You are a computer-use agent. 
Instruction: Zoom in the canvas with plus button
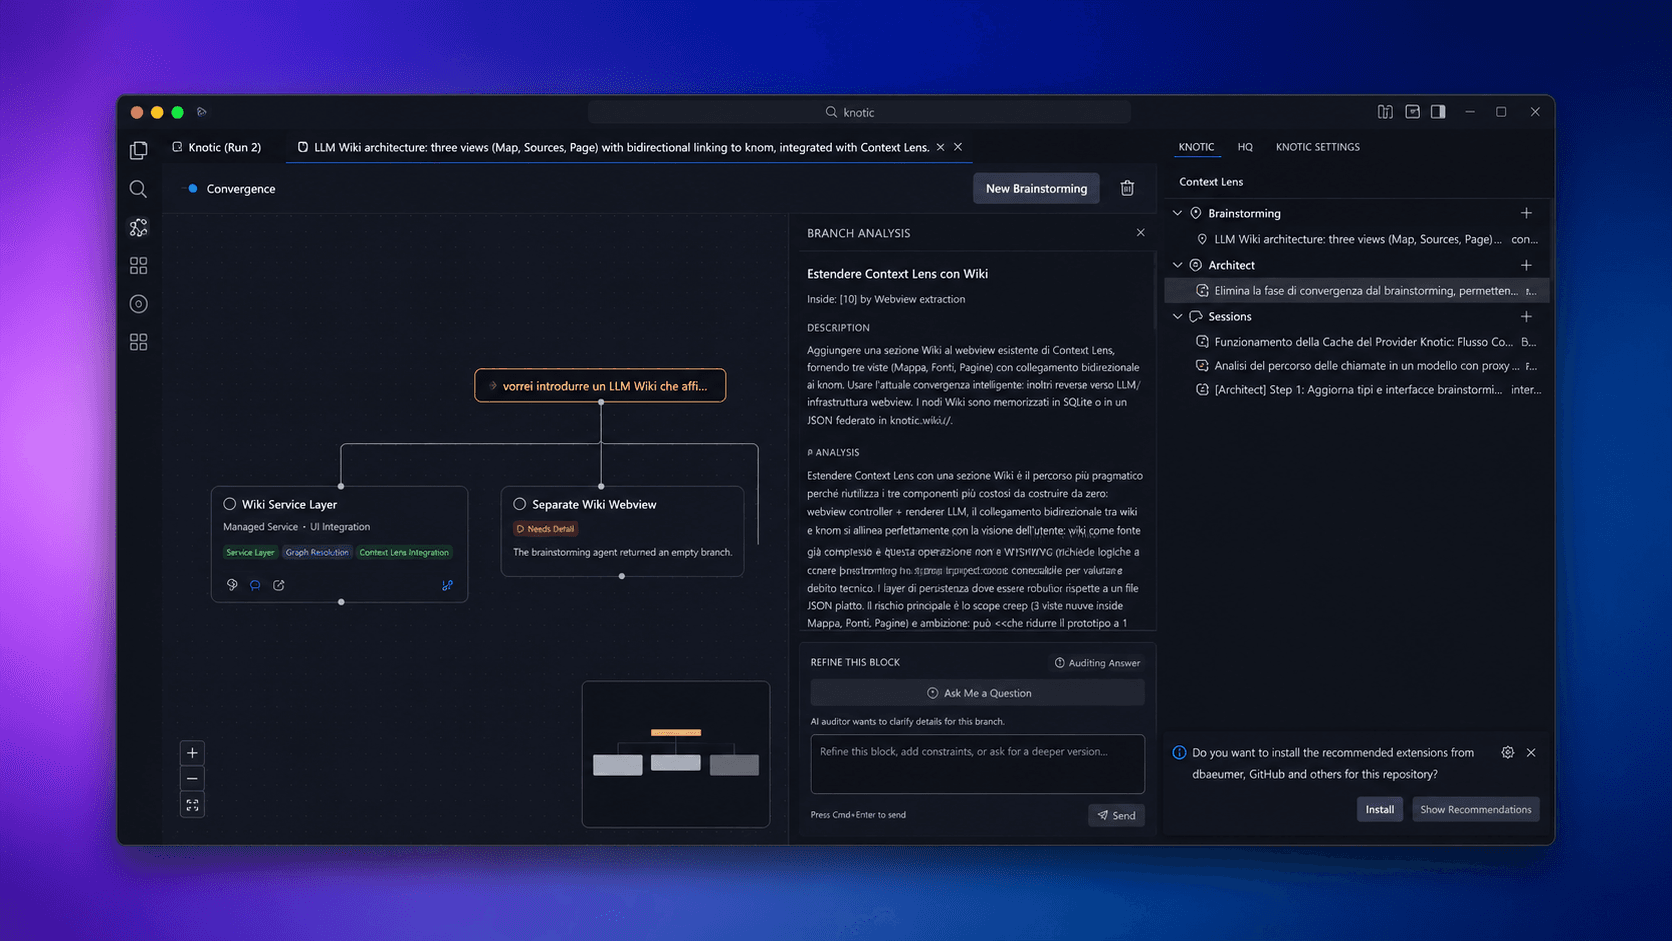(192, 753)
